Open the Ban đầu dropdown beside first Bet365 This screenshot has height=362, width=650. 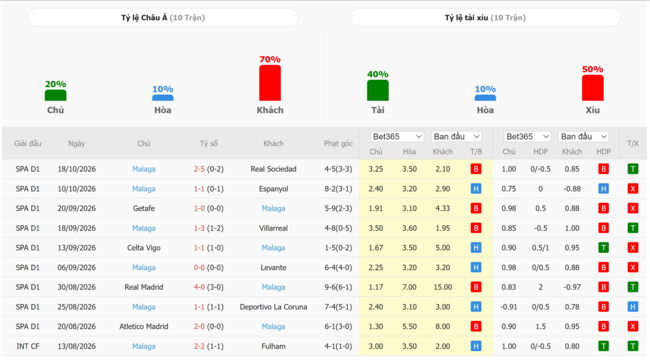click(456, 136)
